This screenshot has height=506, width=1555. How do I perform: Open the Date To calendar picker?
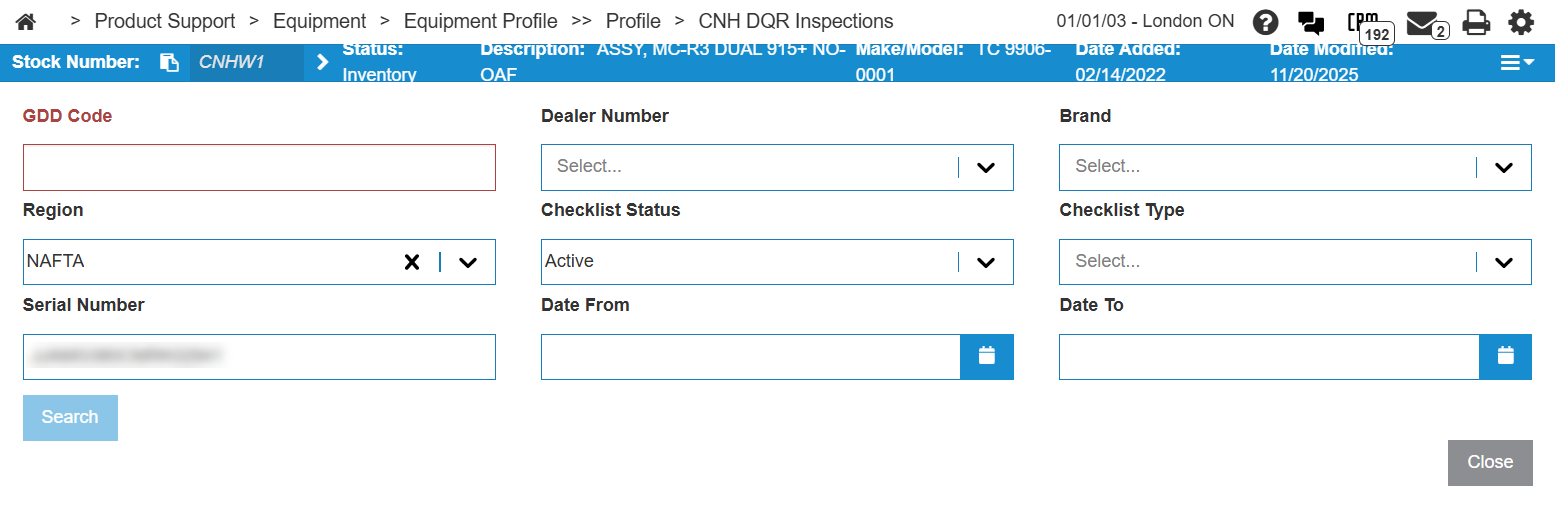pos(1504,356)
